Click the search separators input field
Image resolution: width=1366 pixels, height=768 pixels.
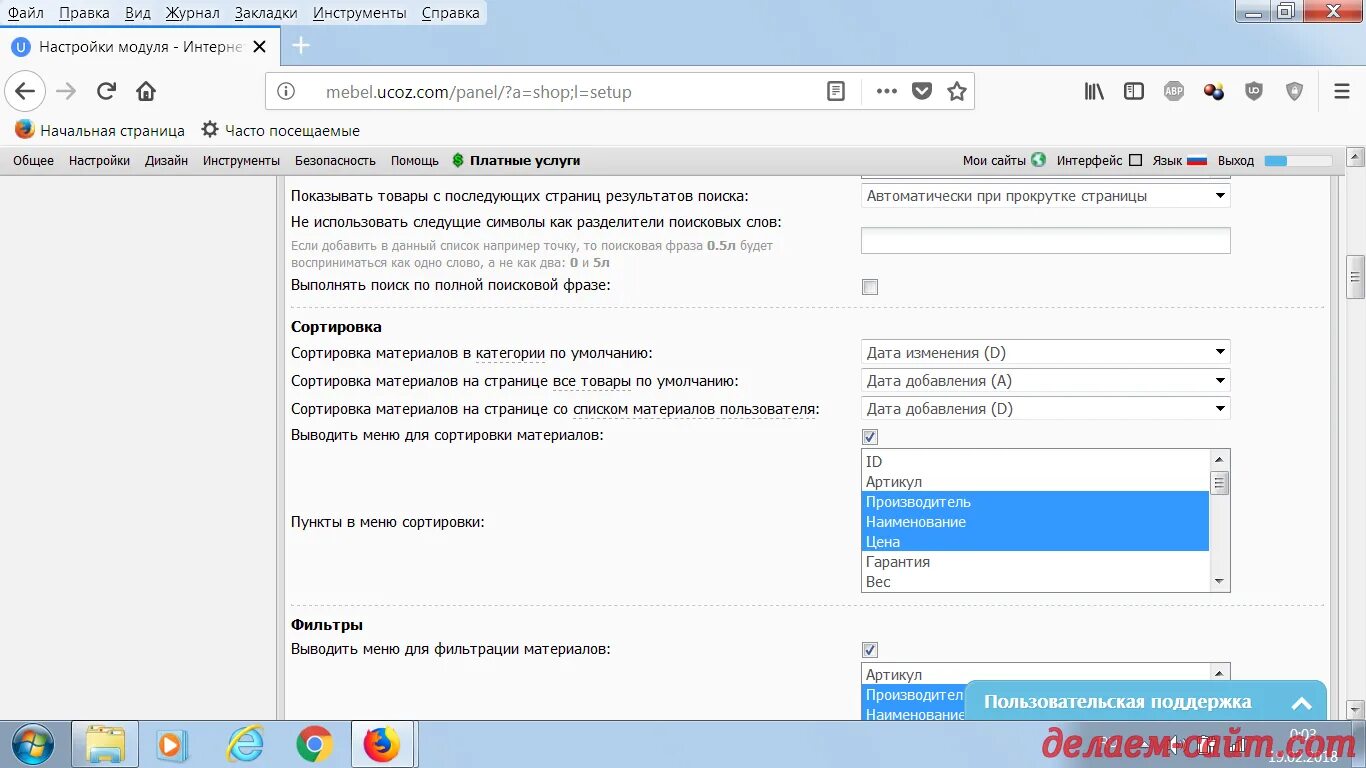1045,240
